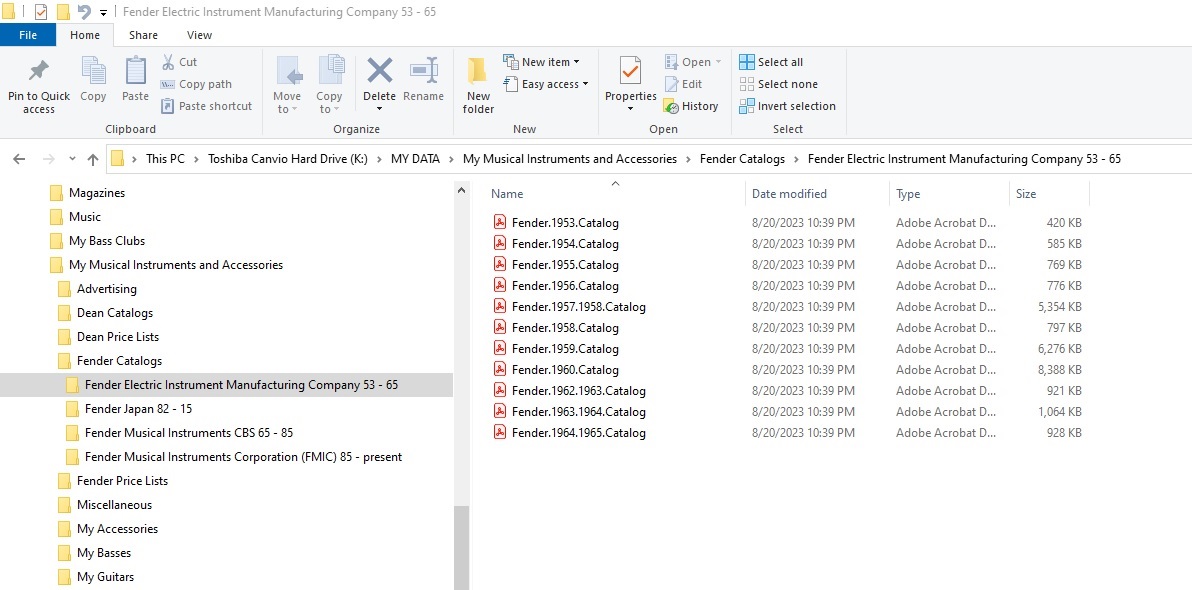Create a folder with New folder icon
Screen dimensions: 1192x590
pos(477,71)
